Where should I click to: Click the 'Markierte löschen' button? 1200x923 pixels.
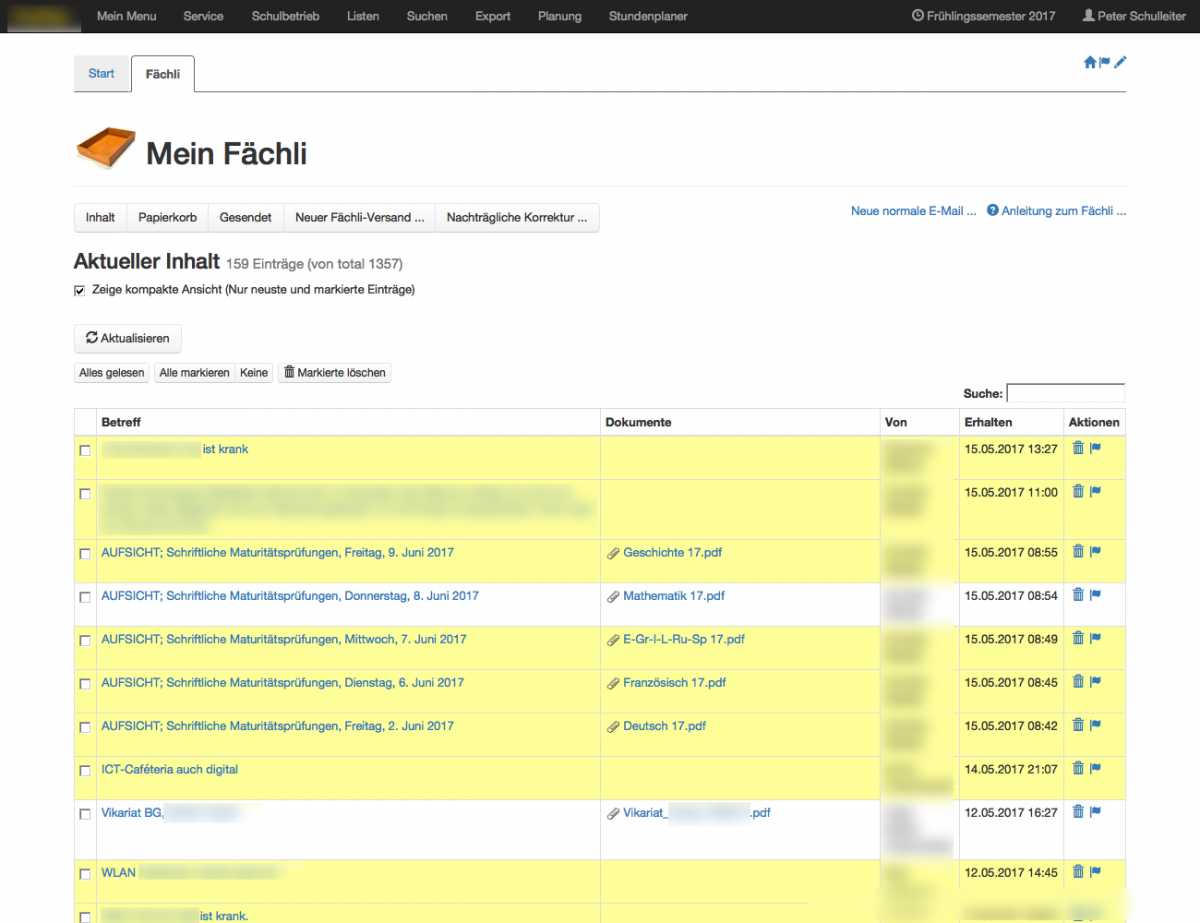[x=334, y=372]
